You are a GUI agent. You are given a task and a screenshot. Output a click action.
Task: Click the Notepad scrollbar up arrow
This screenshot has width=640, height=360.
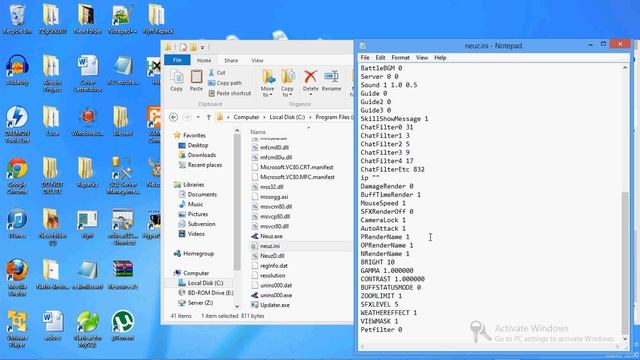pos(624,68)
